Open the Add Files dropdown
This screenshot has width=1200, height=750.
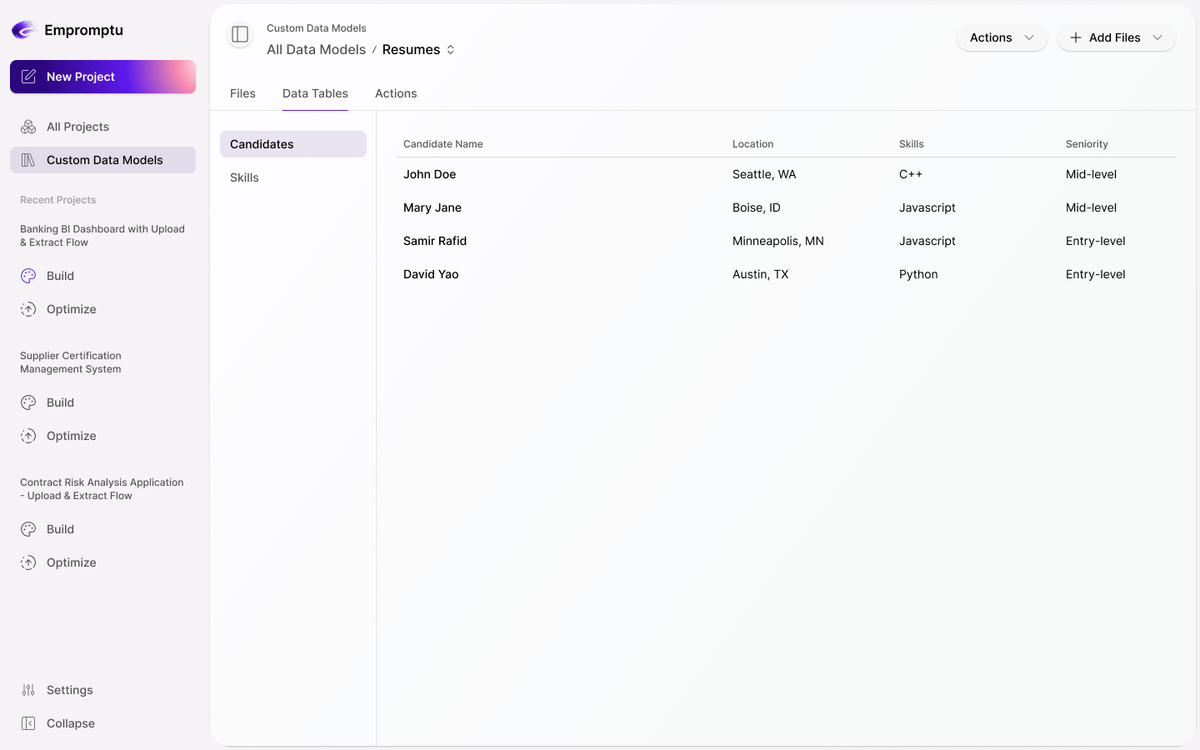[1116, 38]
